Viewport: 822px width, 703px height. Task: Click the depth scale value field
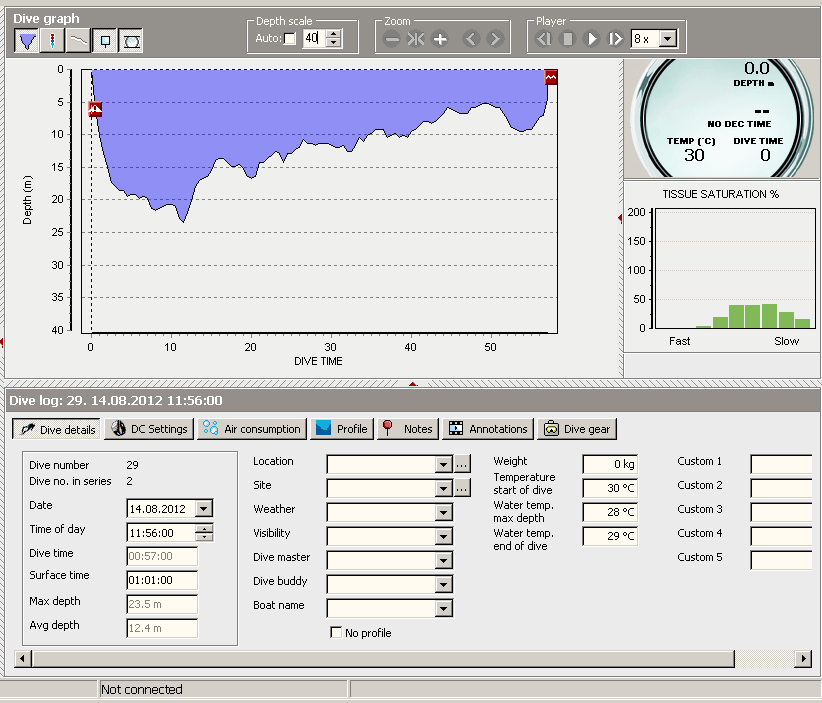pyautogui.click(x=314, y=38)
